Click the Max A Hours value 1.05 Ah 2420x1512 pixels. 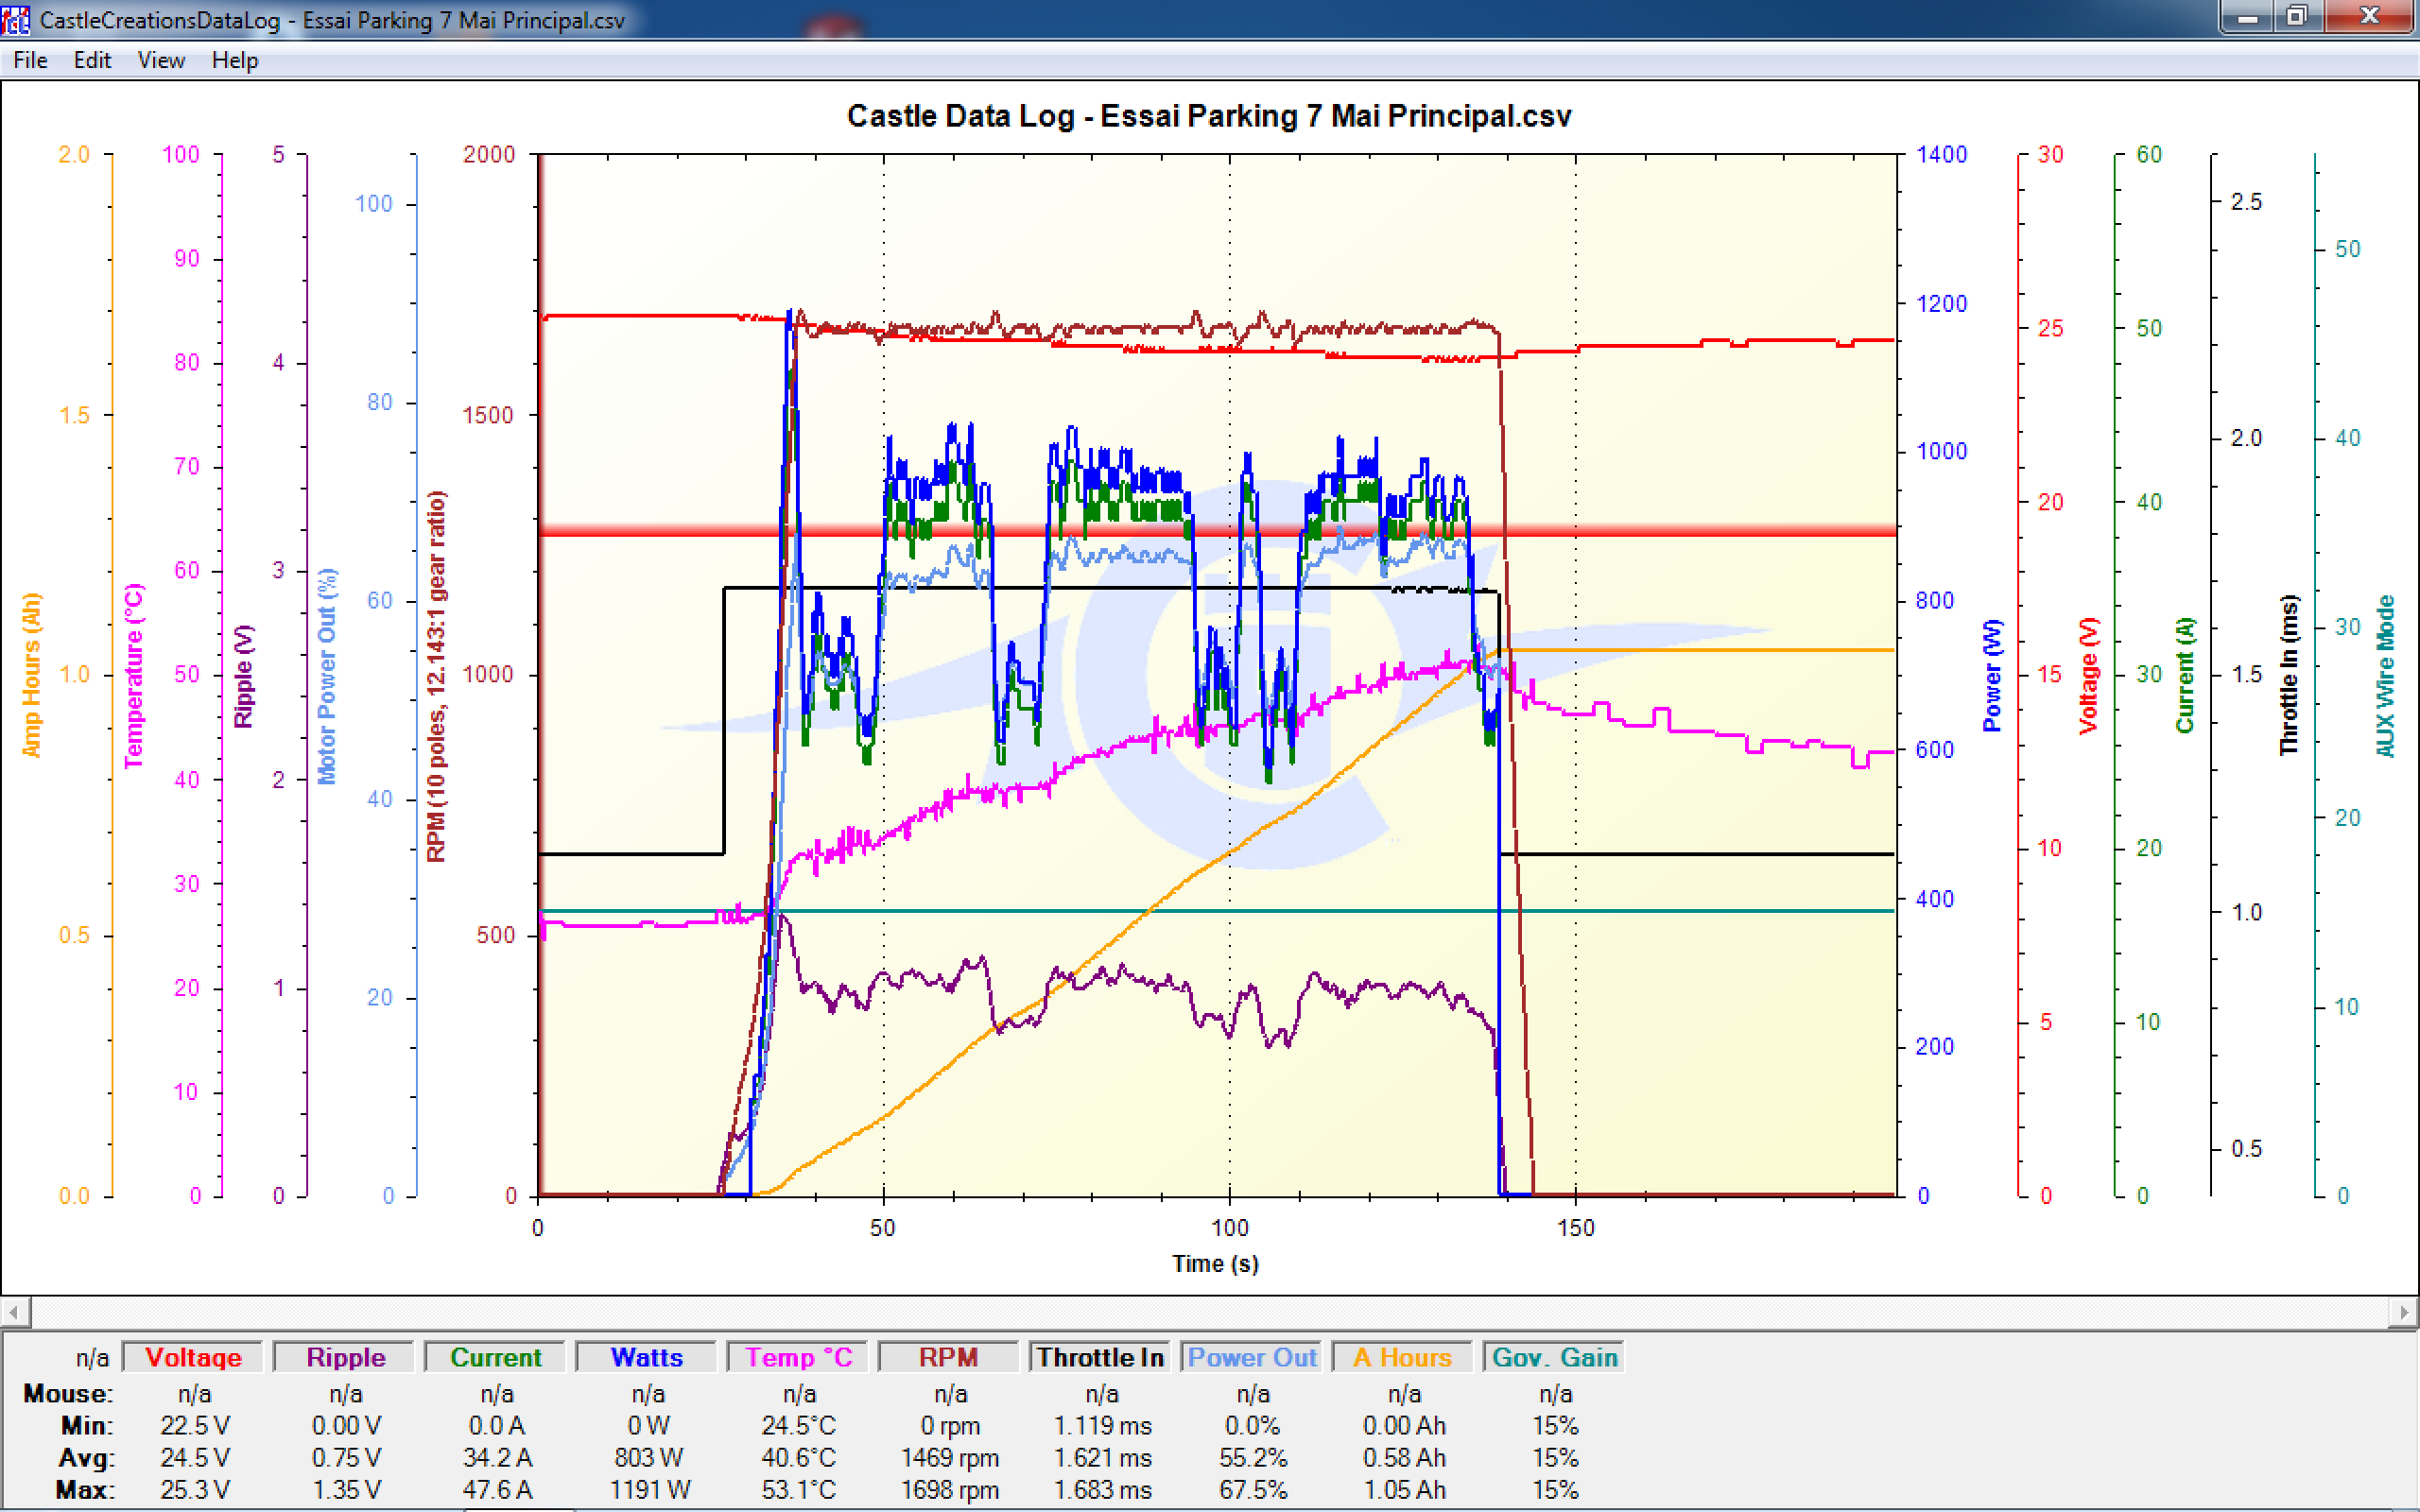(1404, 1489)
